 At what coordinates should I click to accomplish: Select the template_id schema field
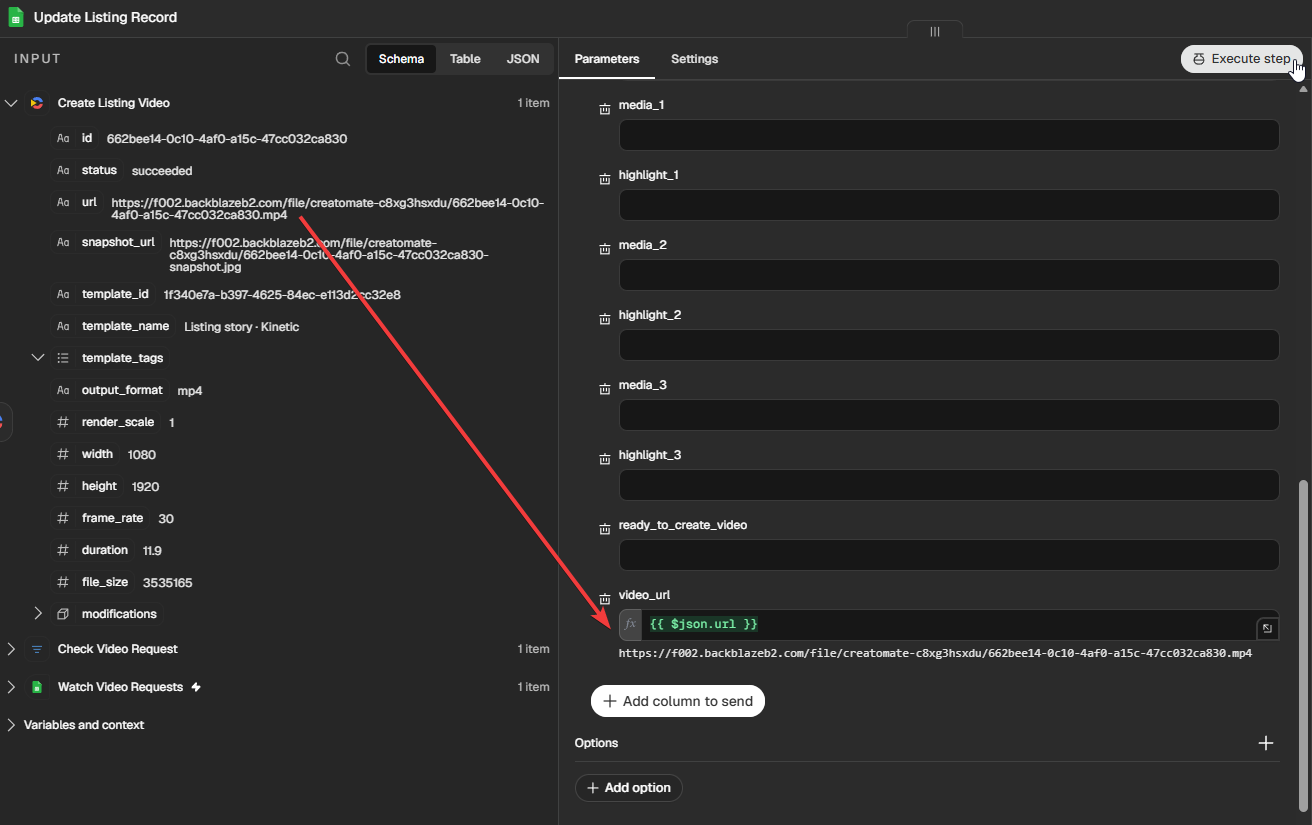pos(115,295)
